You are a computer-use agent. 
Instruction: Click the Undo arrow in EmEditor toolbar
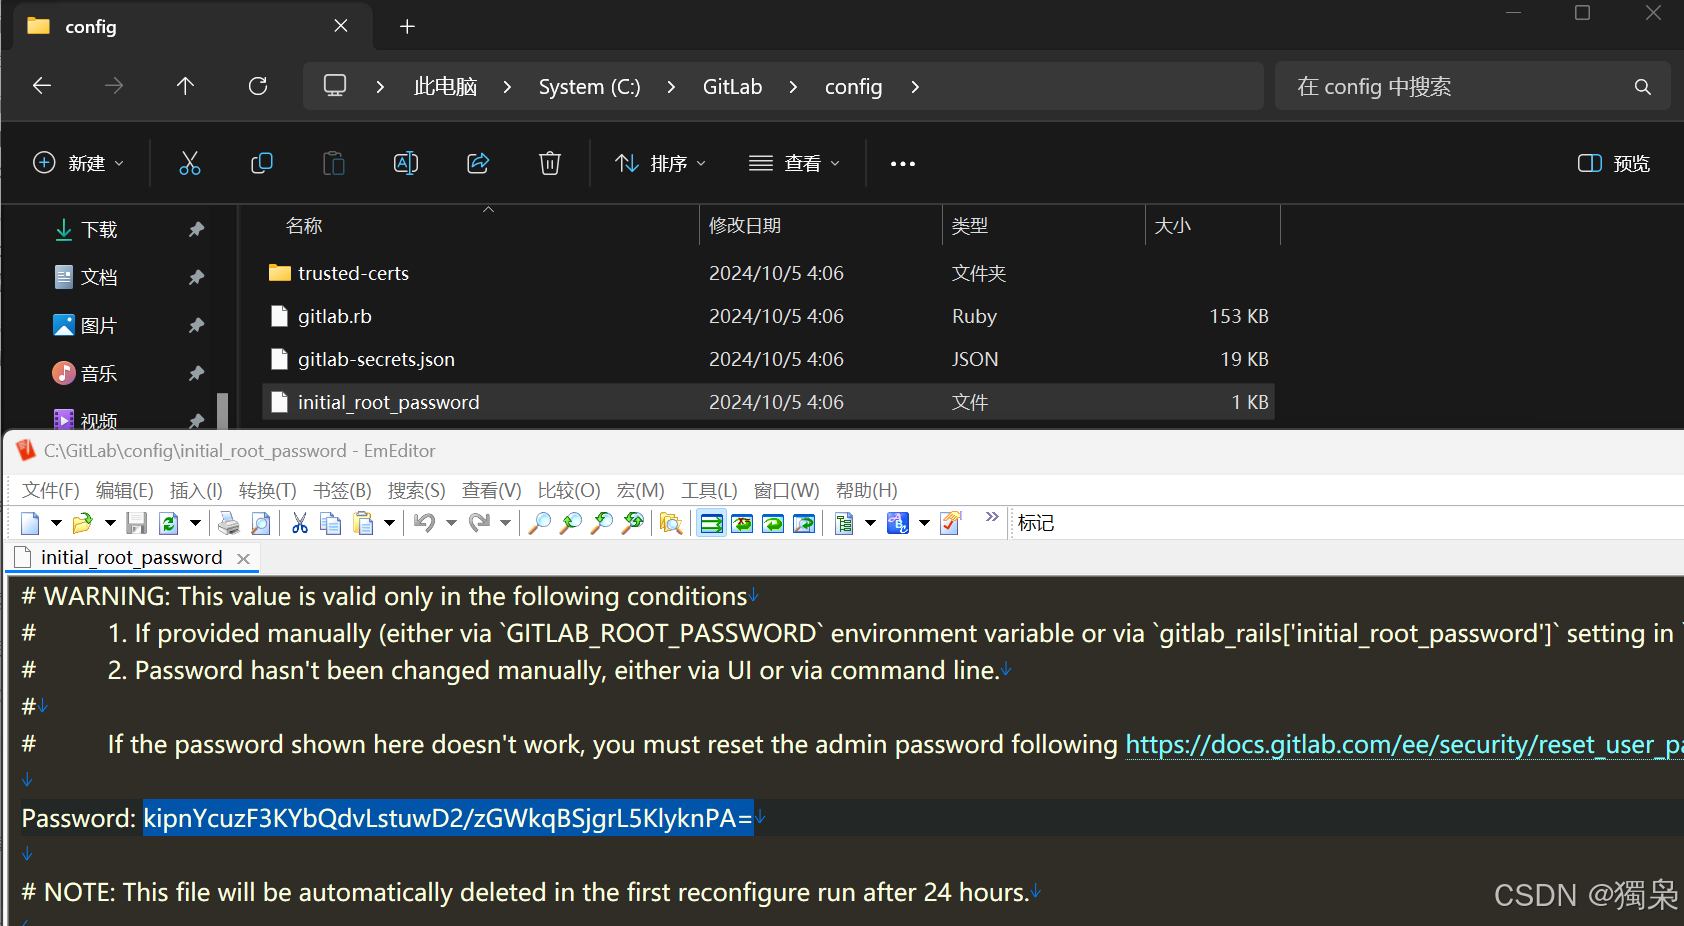425,523
